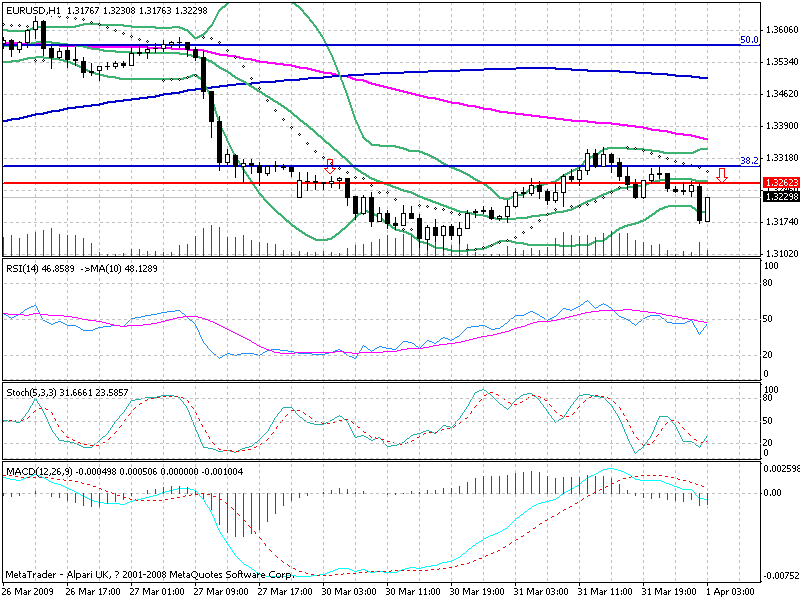Click the 27 Mar 01:00 time label
Image resolution: width=800 pixels, height=600 pixels.
click(x=157, y=592)
